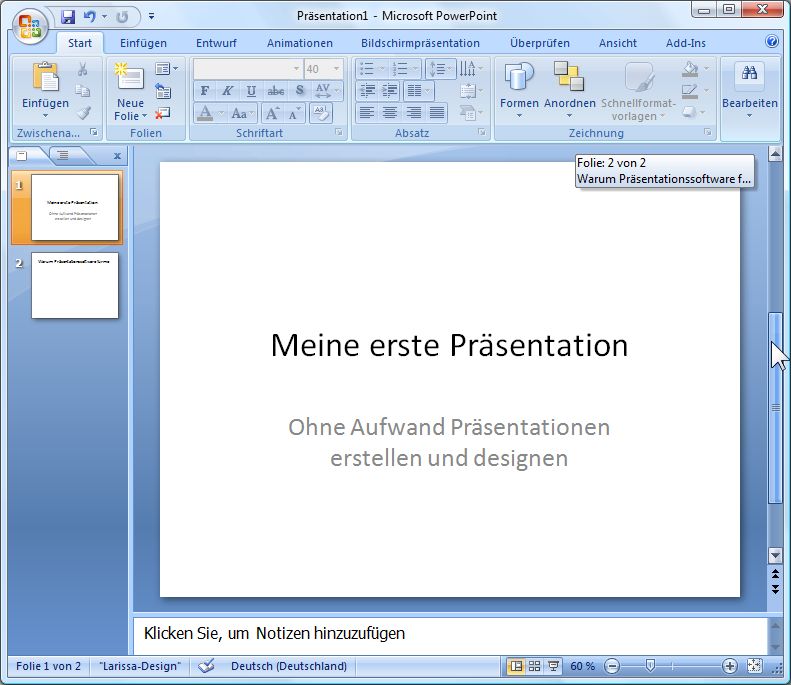Click the zoom level 60 % button
This screenshot has height=685, width=791.
pos(582,666)
